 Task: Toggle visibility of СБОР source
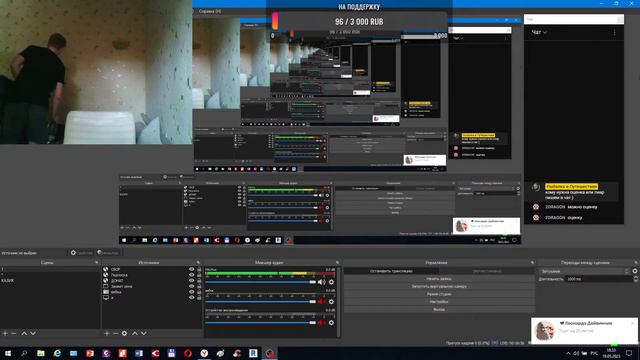(191, 269)
